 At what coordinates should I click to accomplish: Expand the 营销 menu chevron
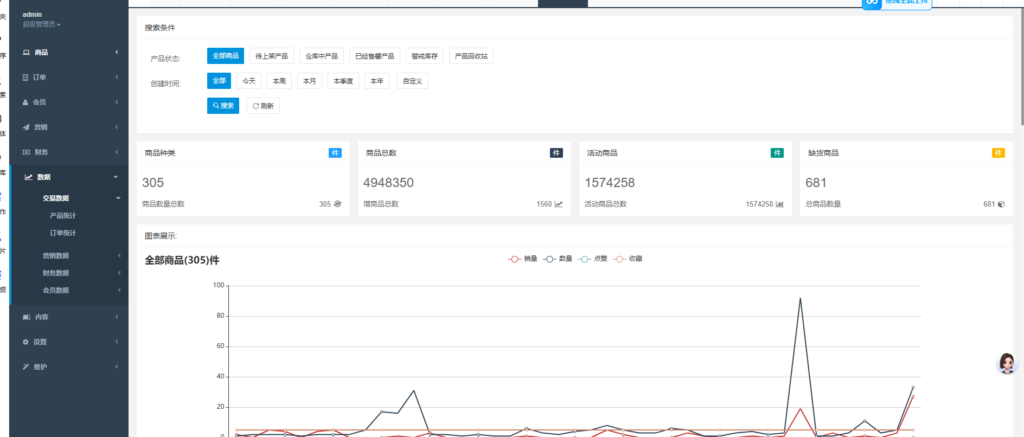point(117,127)
